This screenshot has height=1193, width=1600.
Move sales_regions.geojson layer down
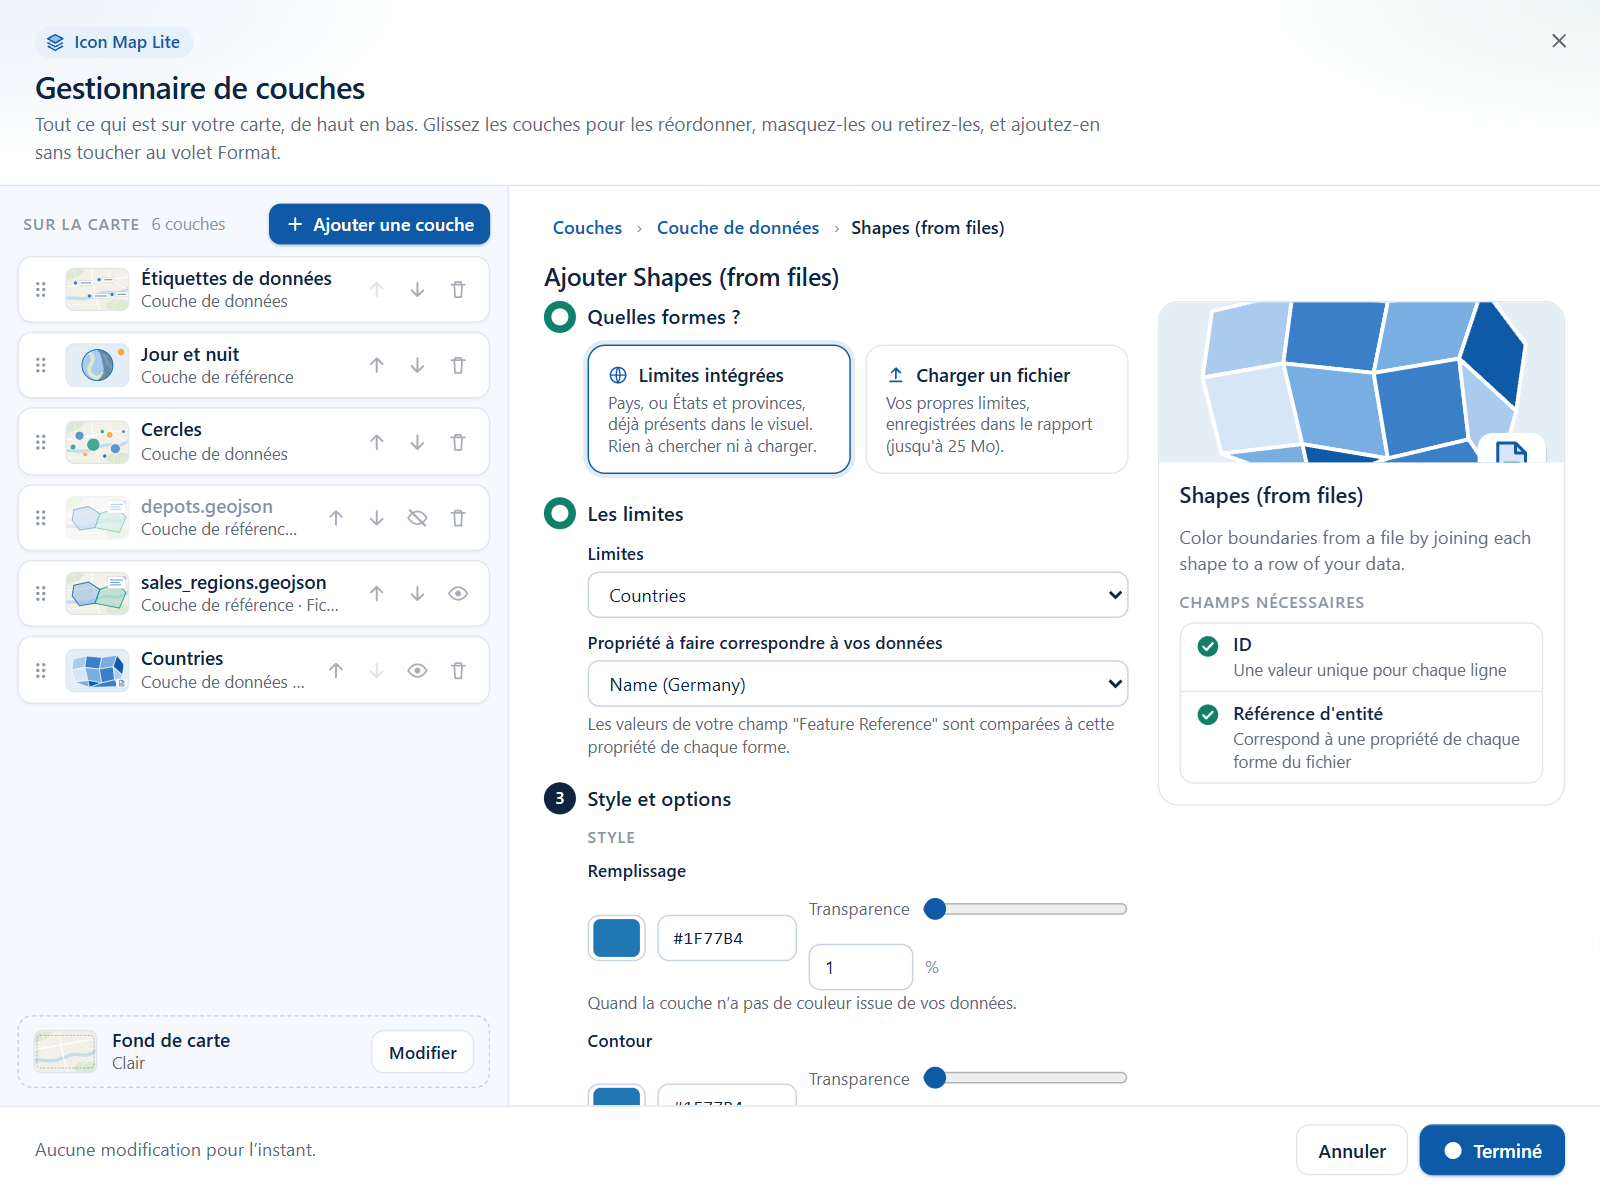(x=417, y=594)
